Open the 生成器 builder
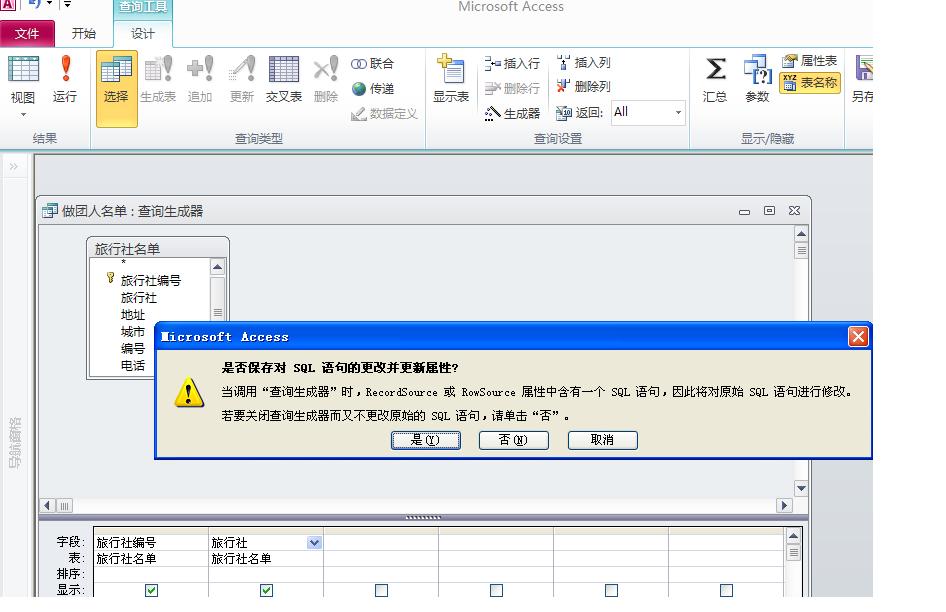The image size is (946, 612). (512, 113)
